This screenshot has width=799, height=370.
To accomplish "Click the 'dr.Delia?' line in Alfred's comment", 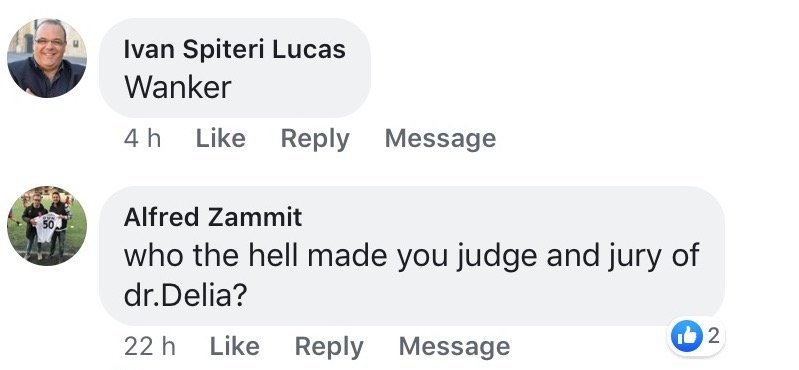I will pos(185,296).
